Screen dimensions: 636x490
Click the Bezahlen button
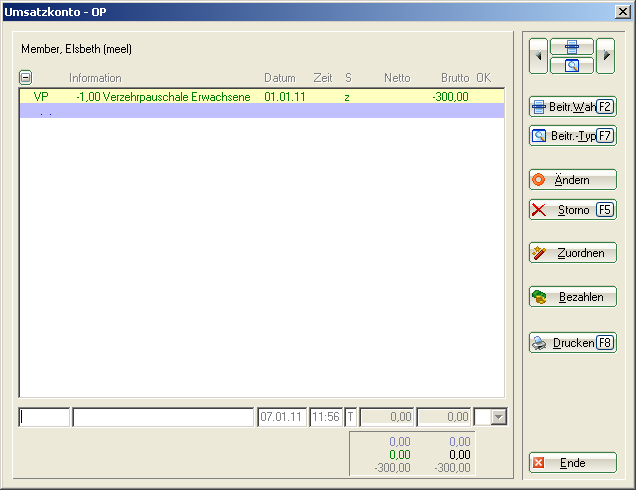coord(573,297)
